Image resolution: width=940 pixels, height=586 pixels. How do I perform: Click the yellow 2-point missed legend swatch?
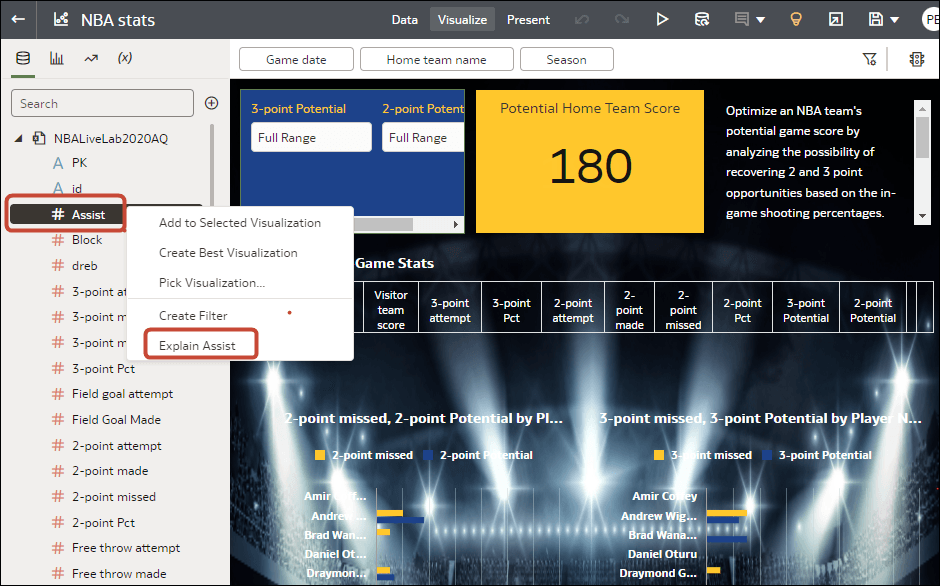(x=320, y=455)
